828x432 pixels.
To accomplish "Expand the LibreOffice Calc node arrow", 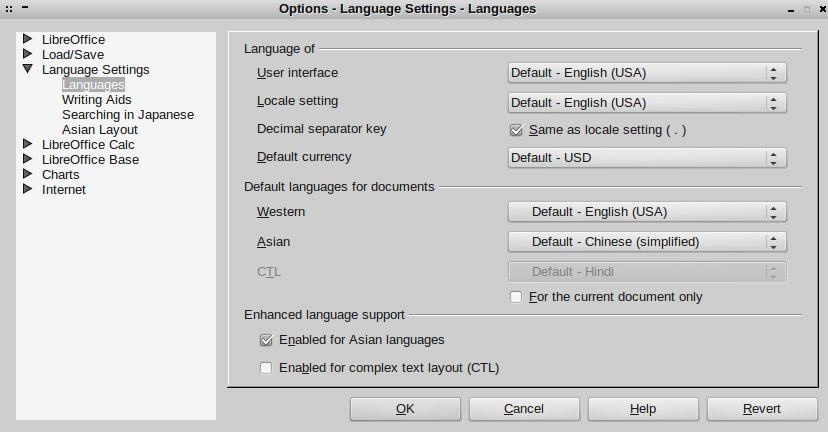I will tap(28, 144).
